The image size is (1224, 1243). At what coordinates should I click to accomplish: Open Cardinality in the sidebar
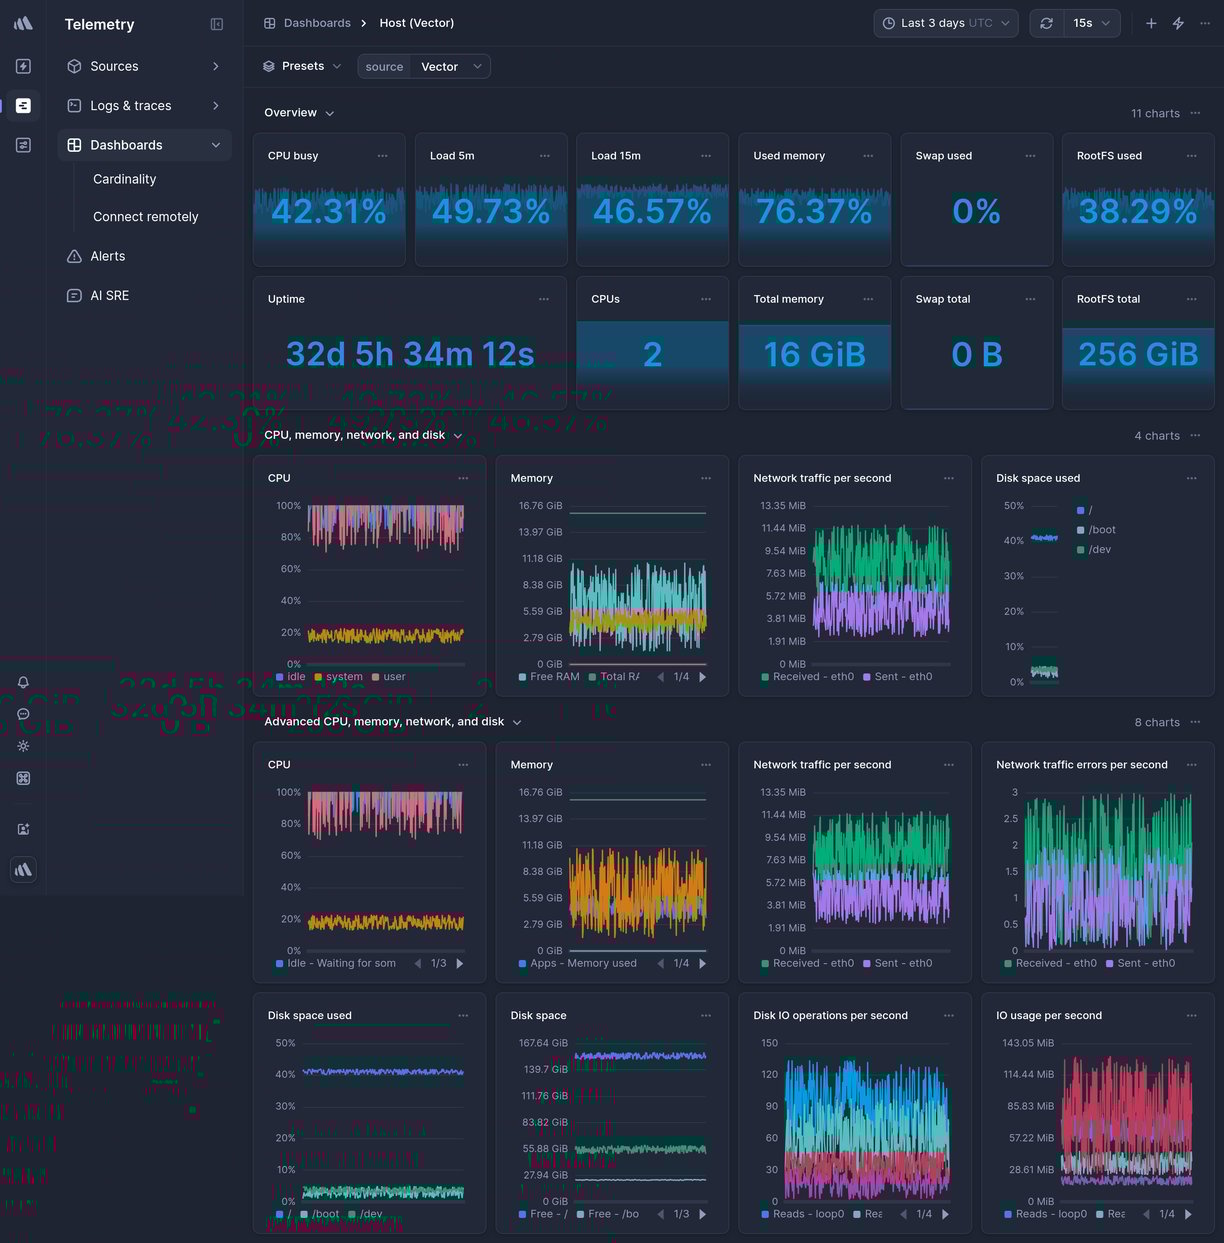tap(125, 179)
